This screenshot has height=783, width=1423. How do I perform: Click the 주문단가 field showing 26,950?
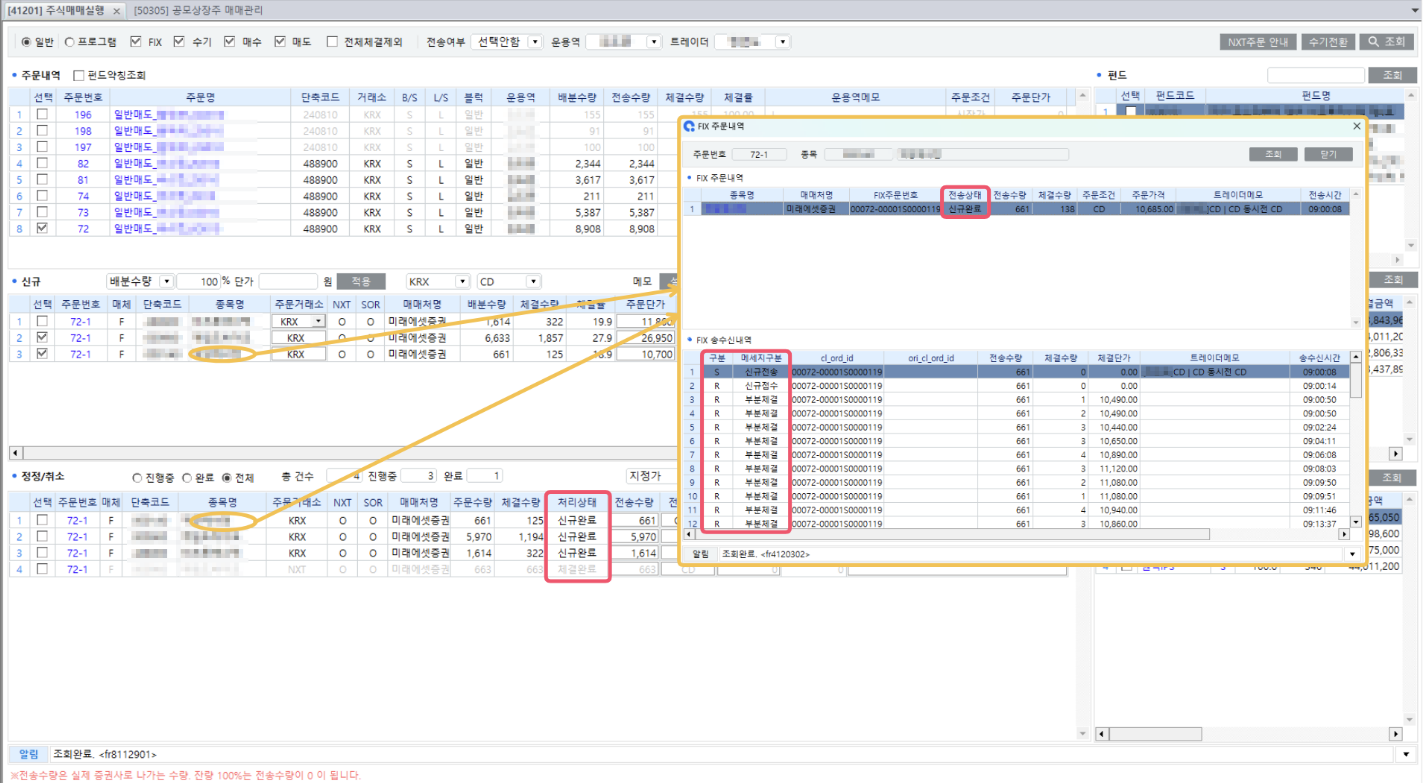point(646,338)
